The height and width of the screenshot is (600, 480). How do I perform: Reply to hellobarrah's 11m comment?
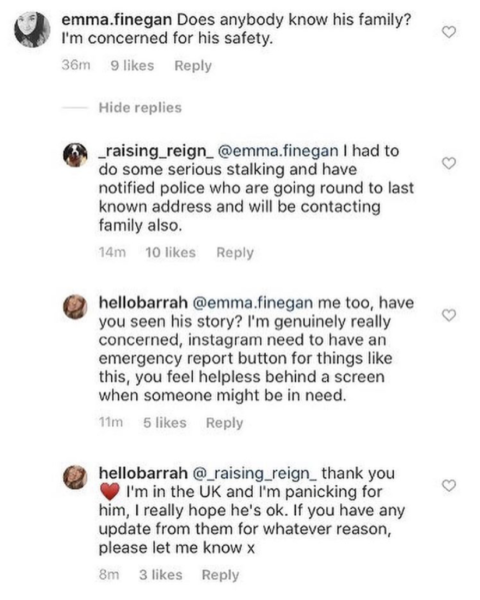point(224,423)
